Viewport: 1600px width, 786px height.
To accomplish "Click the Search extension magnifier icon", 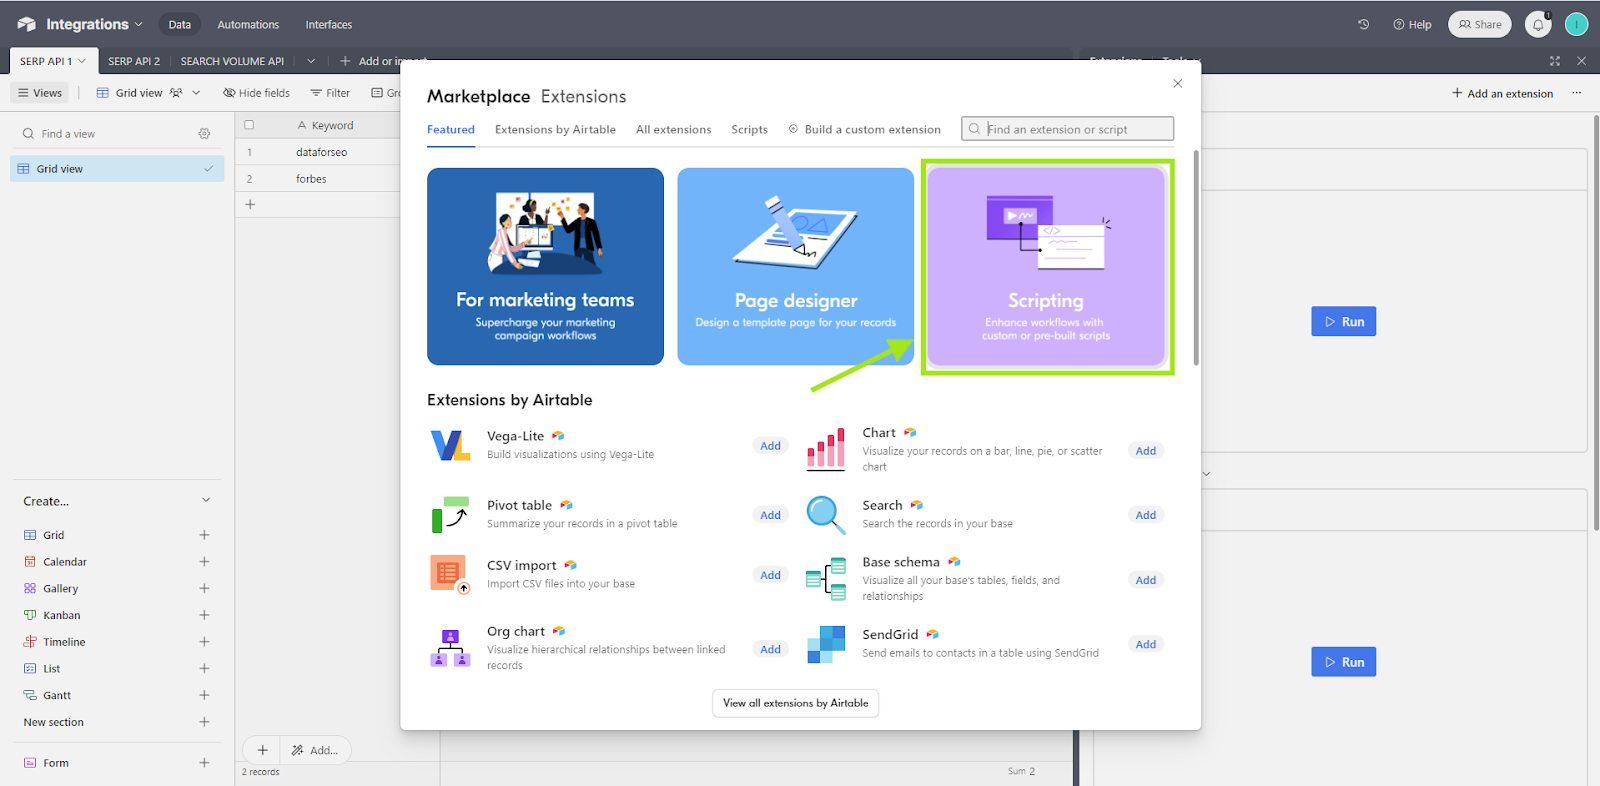I will click(826, 514).
